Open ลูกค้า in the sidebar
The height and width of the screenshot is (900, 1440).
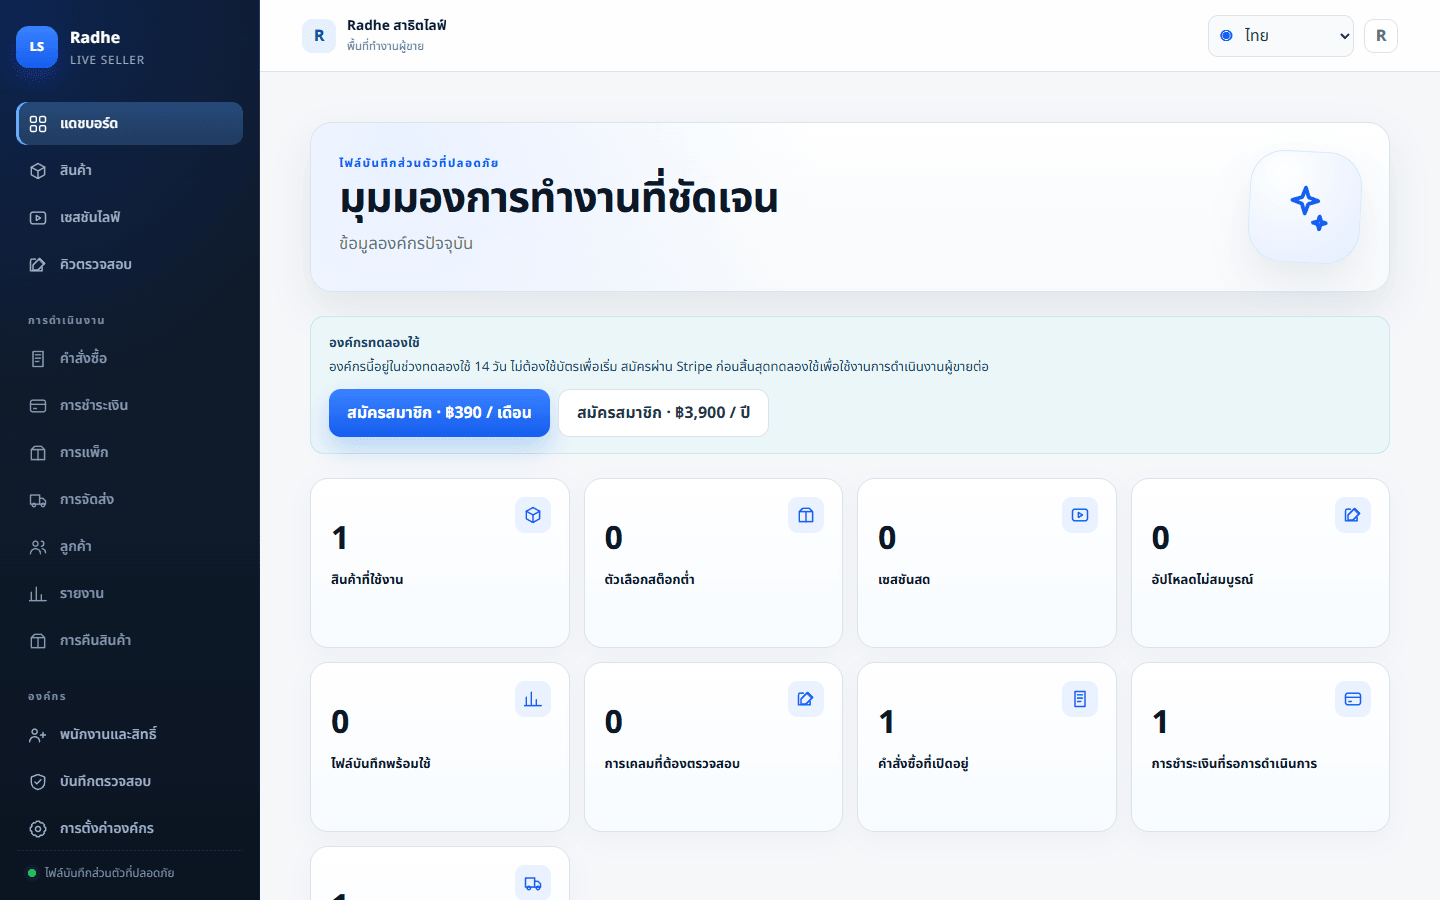point(130,546)
